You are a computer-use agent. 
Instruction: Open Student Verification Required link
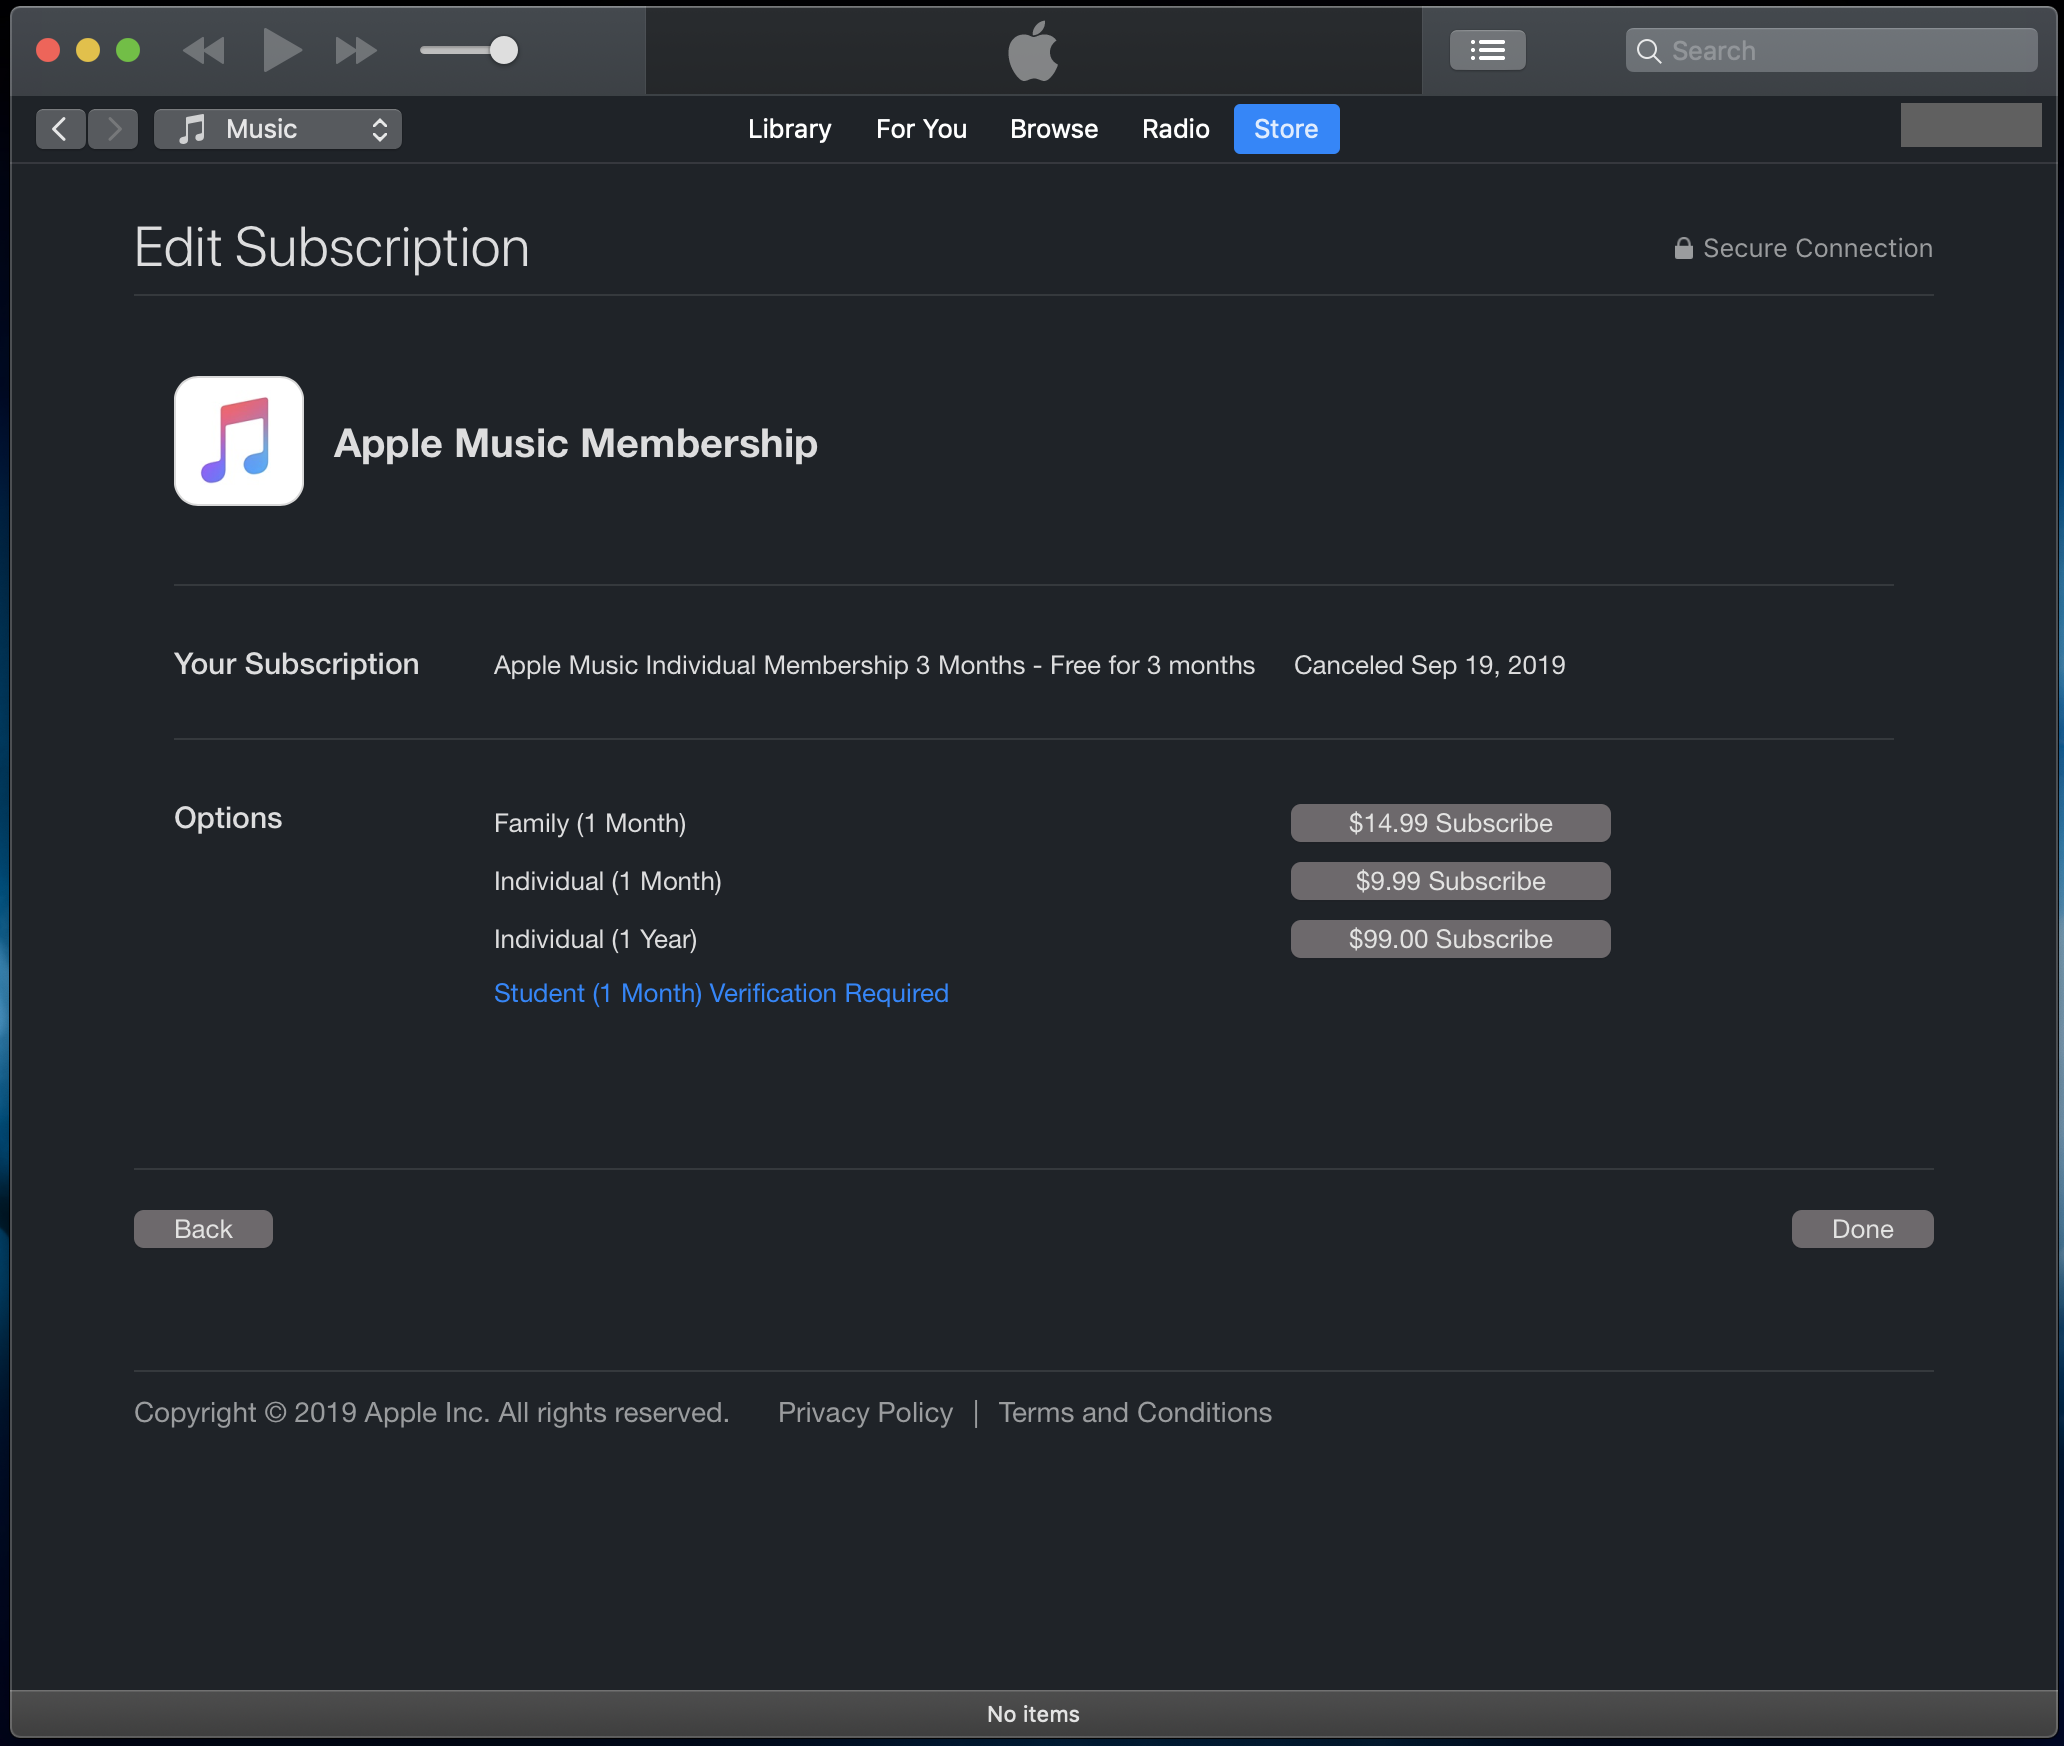click(721, 993)
